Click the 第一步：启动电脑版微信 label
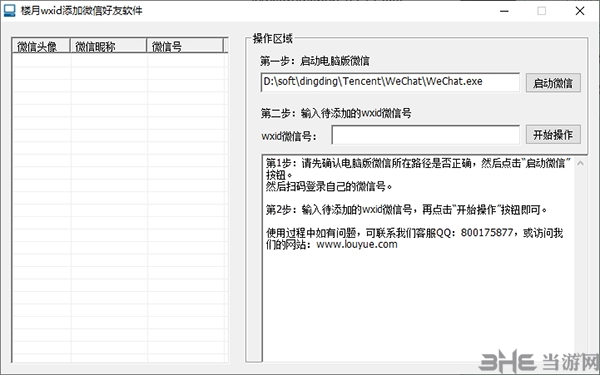The width and height of the screenshot is (600, 375). click(315, 61)
